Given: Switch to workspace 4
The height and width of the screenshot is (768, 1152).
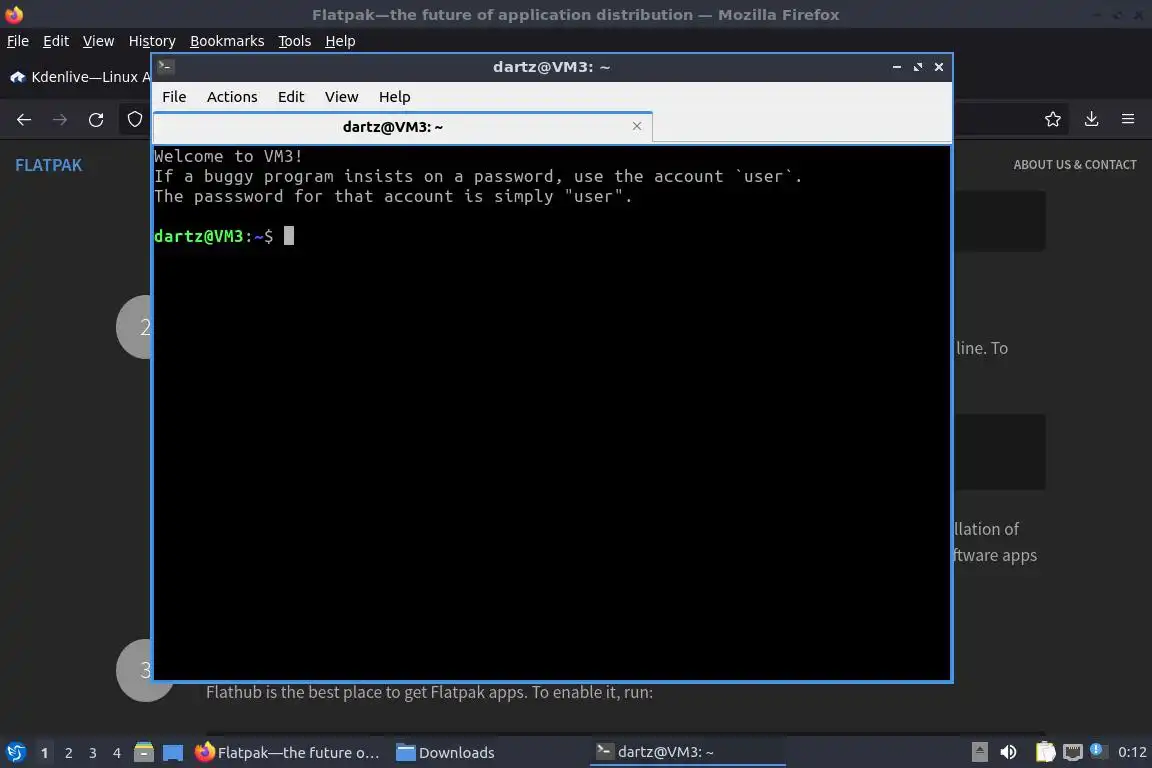Looking at the screenshot, I should [x=117, y=753].
